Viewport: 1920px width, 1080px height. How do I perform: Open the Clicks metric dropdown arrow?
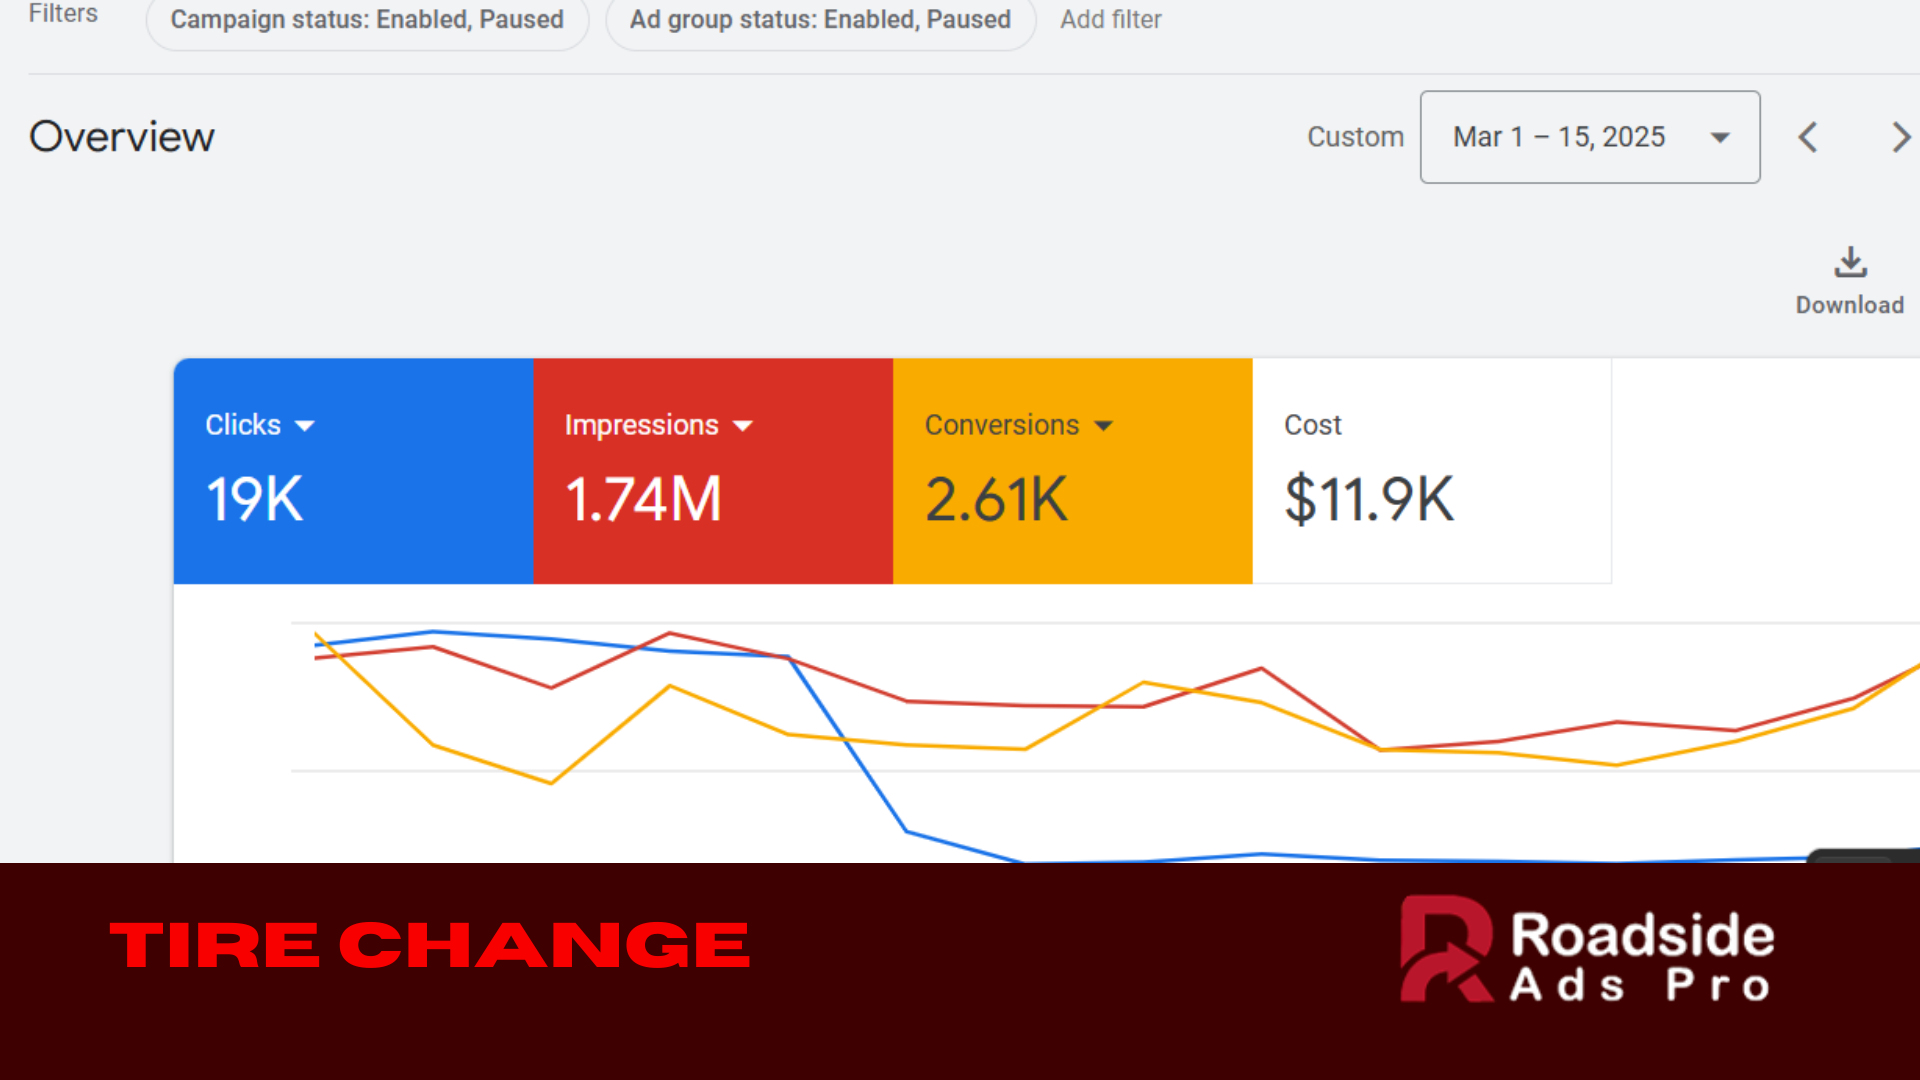pos(305,426)
